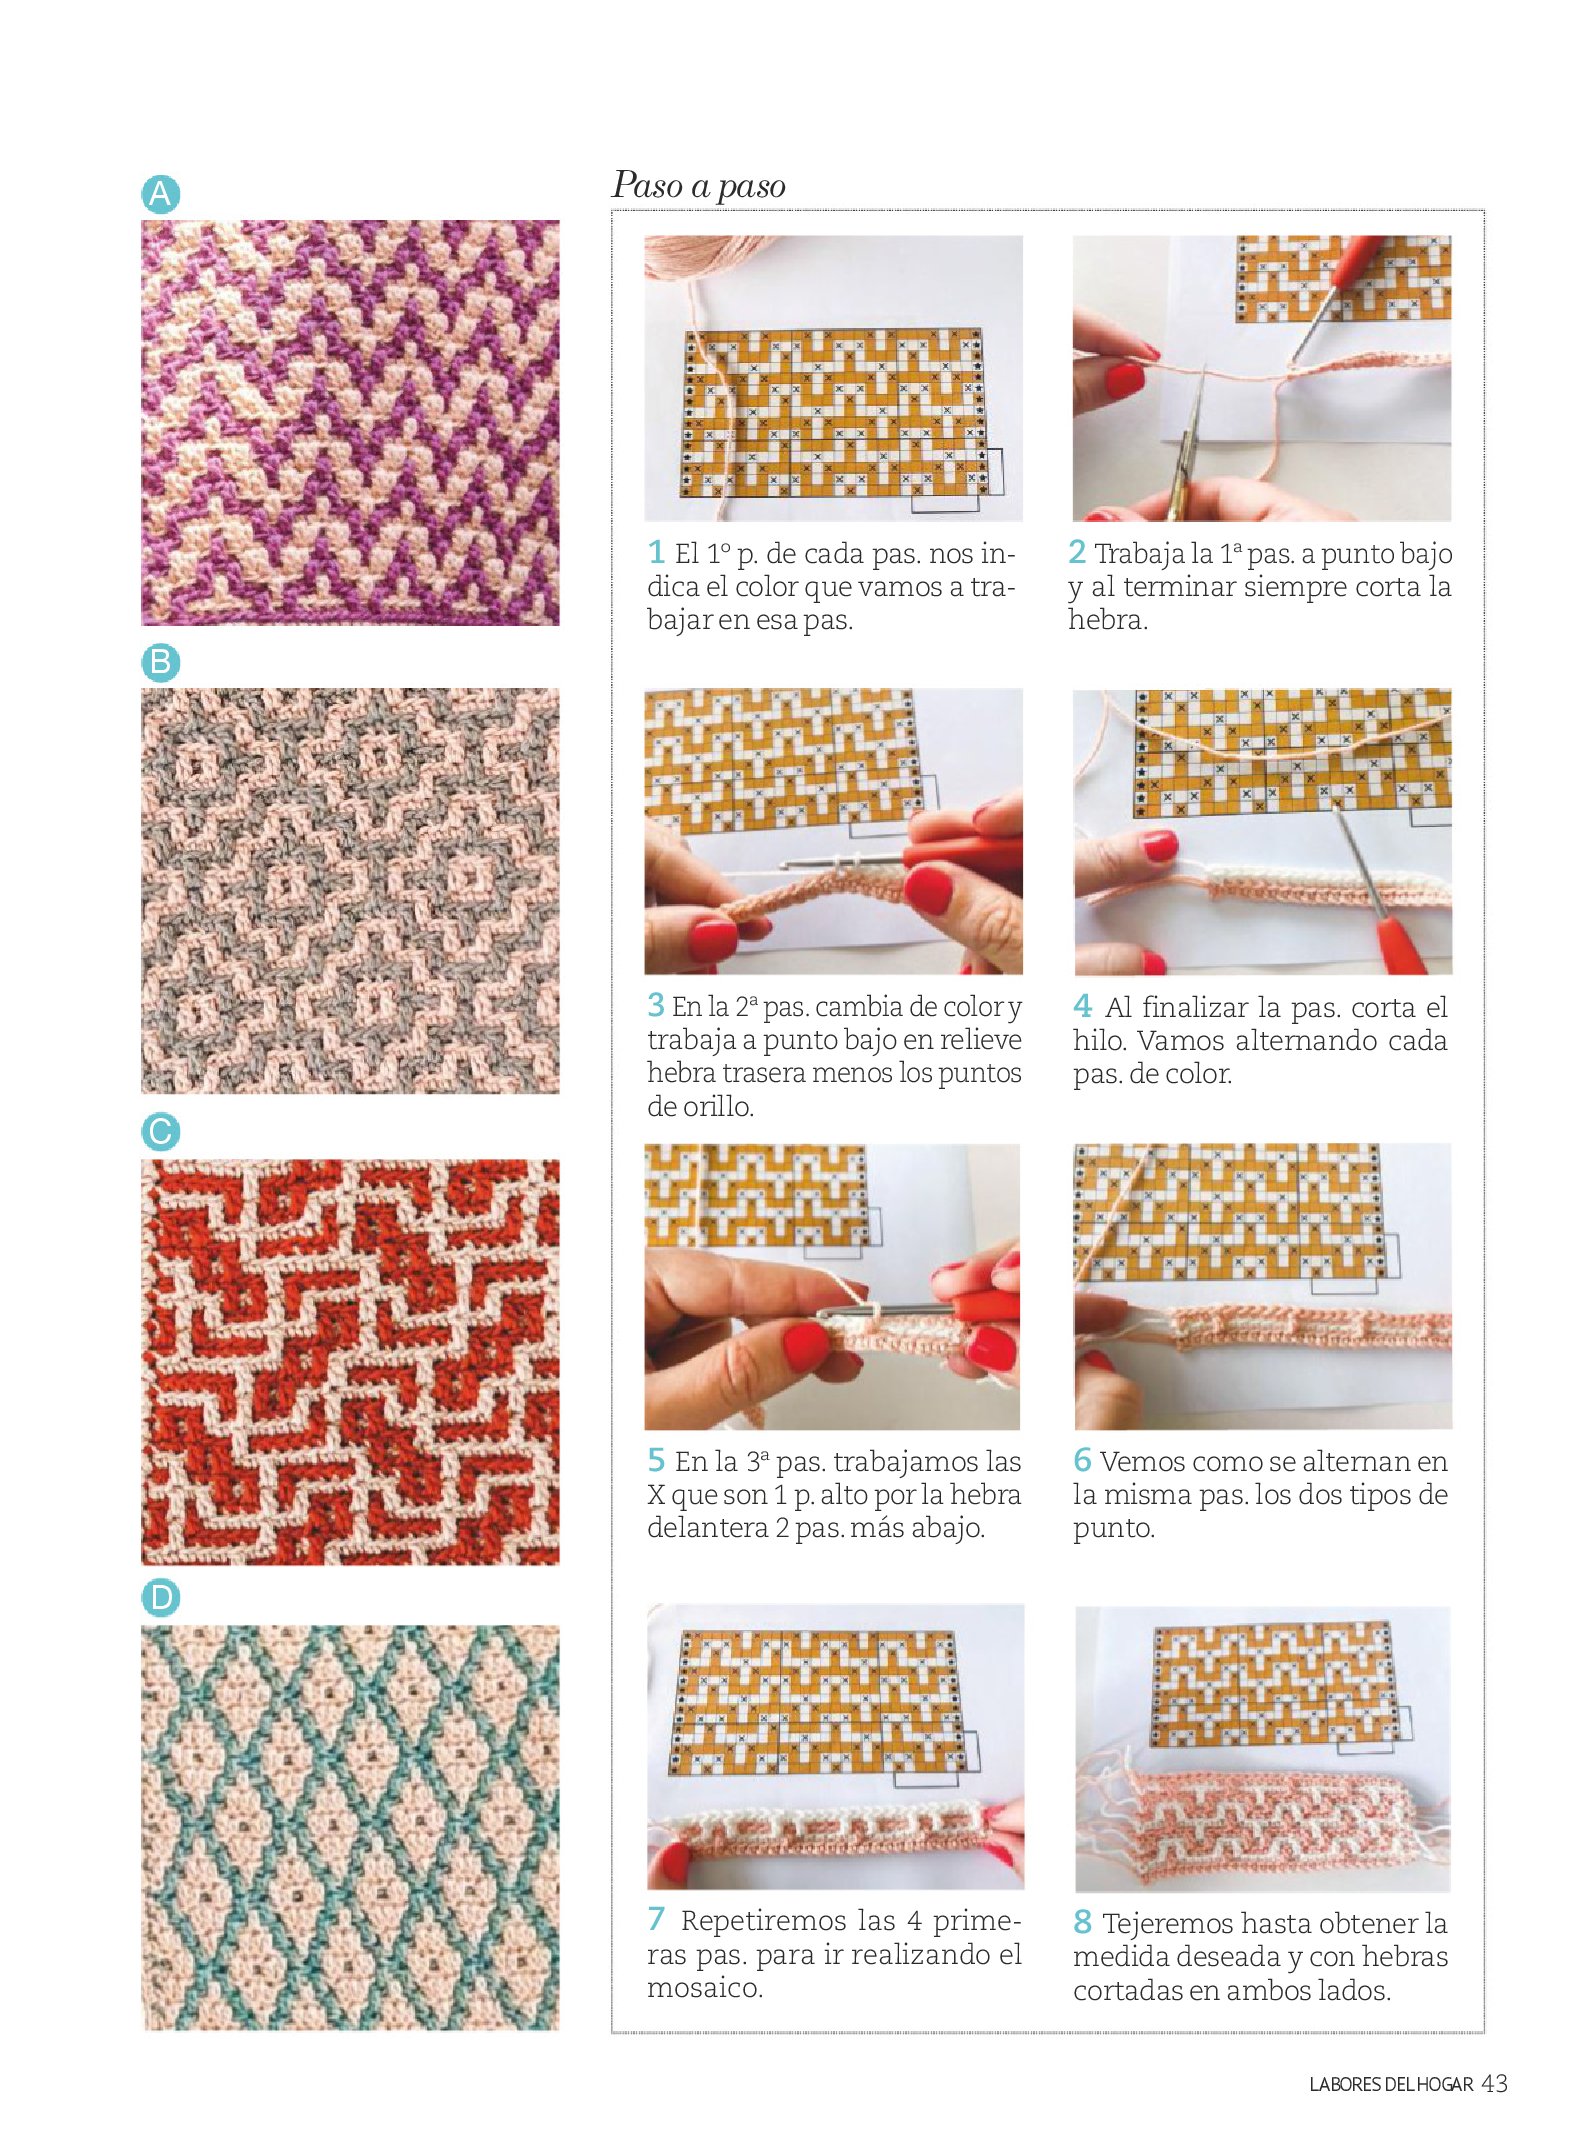Select the gray and pink diamond swatch B

(350, 890)
